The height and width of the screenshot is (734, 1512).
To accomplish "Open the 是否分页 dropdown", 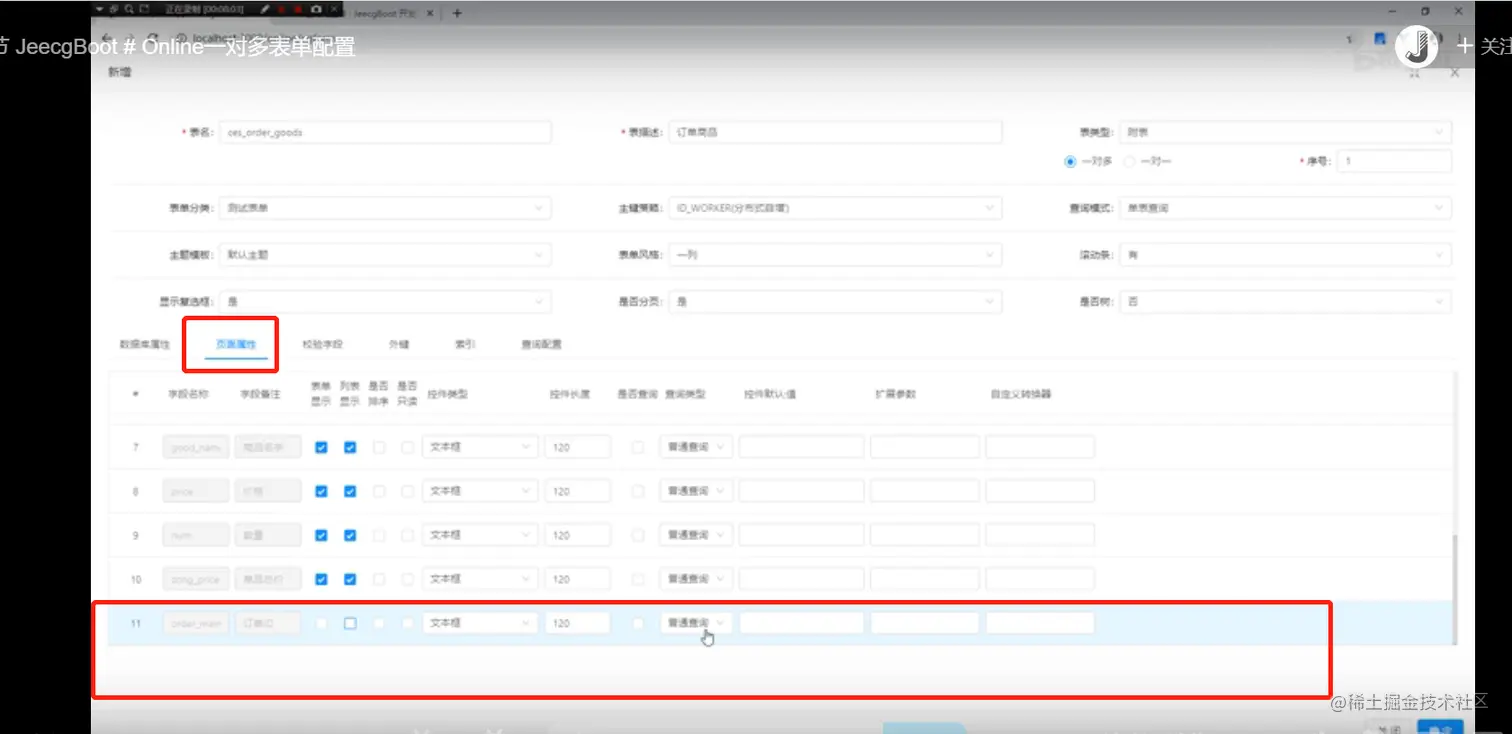I will [834, 301].
